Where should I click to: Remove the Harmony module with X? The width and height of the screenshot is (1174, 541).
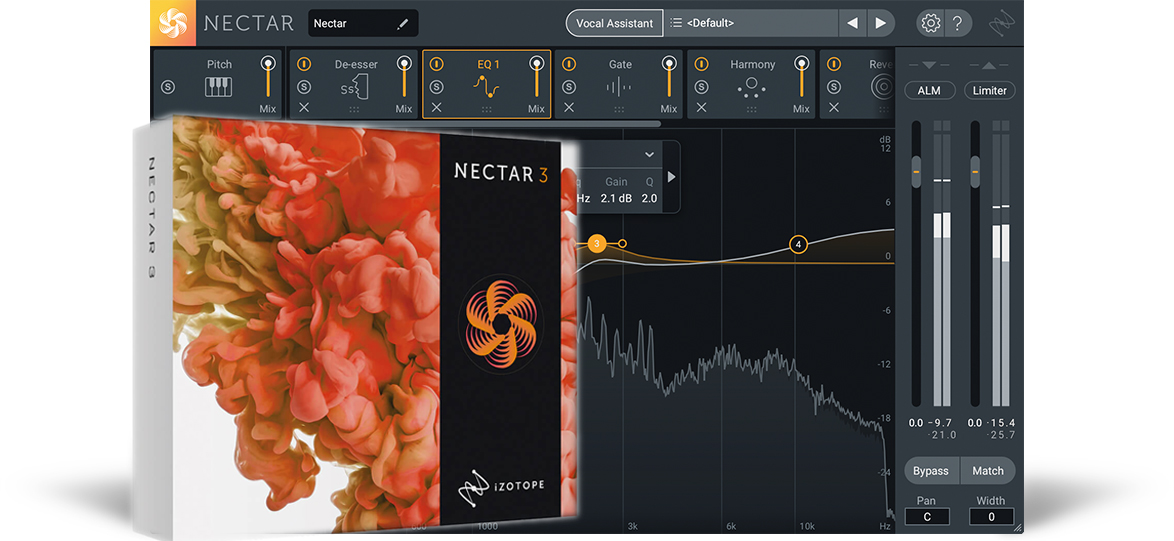[x=701, y=108]
